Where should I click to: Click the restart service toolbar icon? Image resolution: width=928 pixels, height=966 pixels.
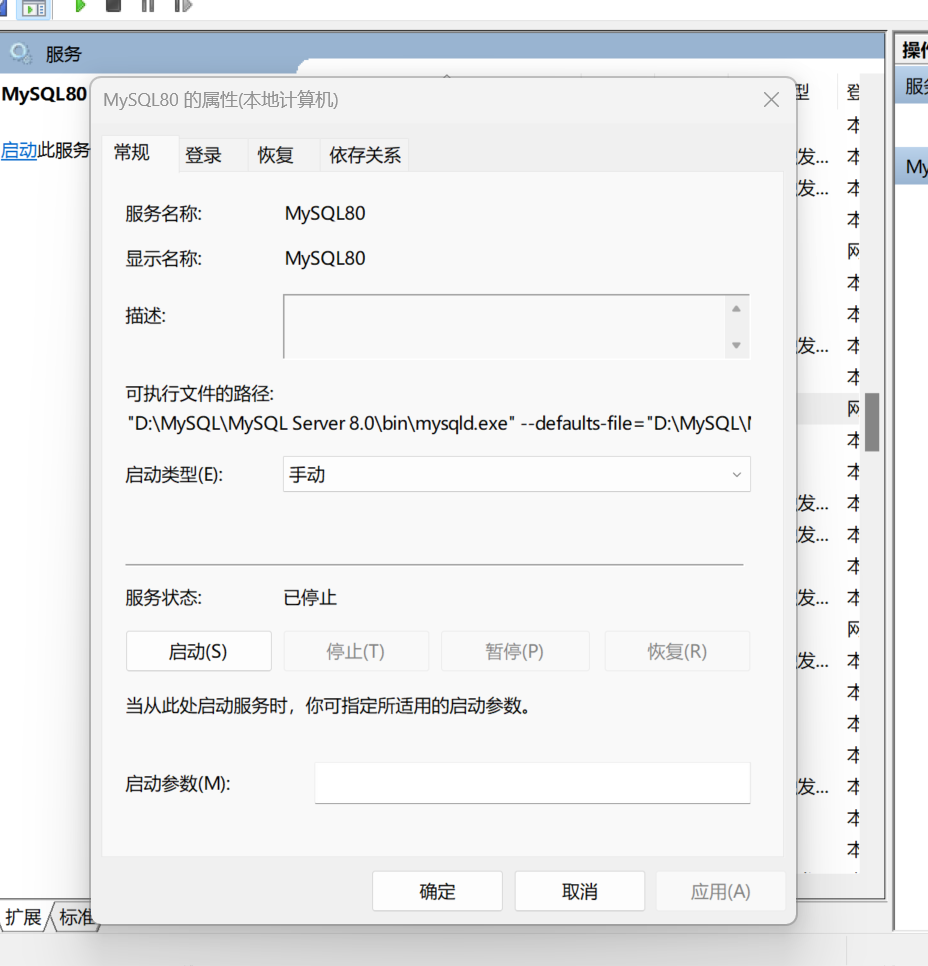click(x=183, y=6)
